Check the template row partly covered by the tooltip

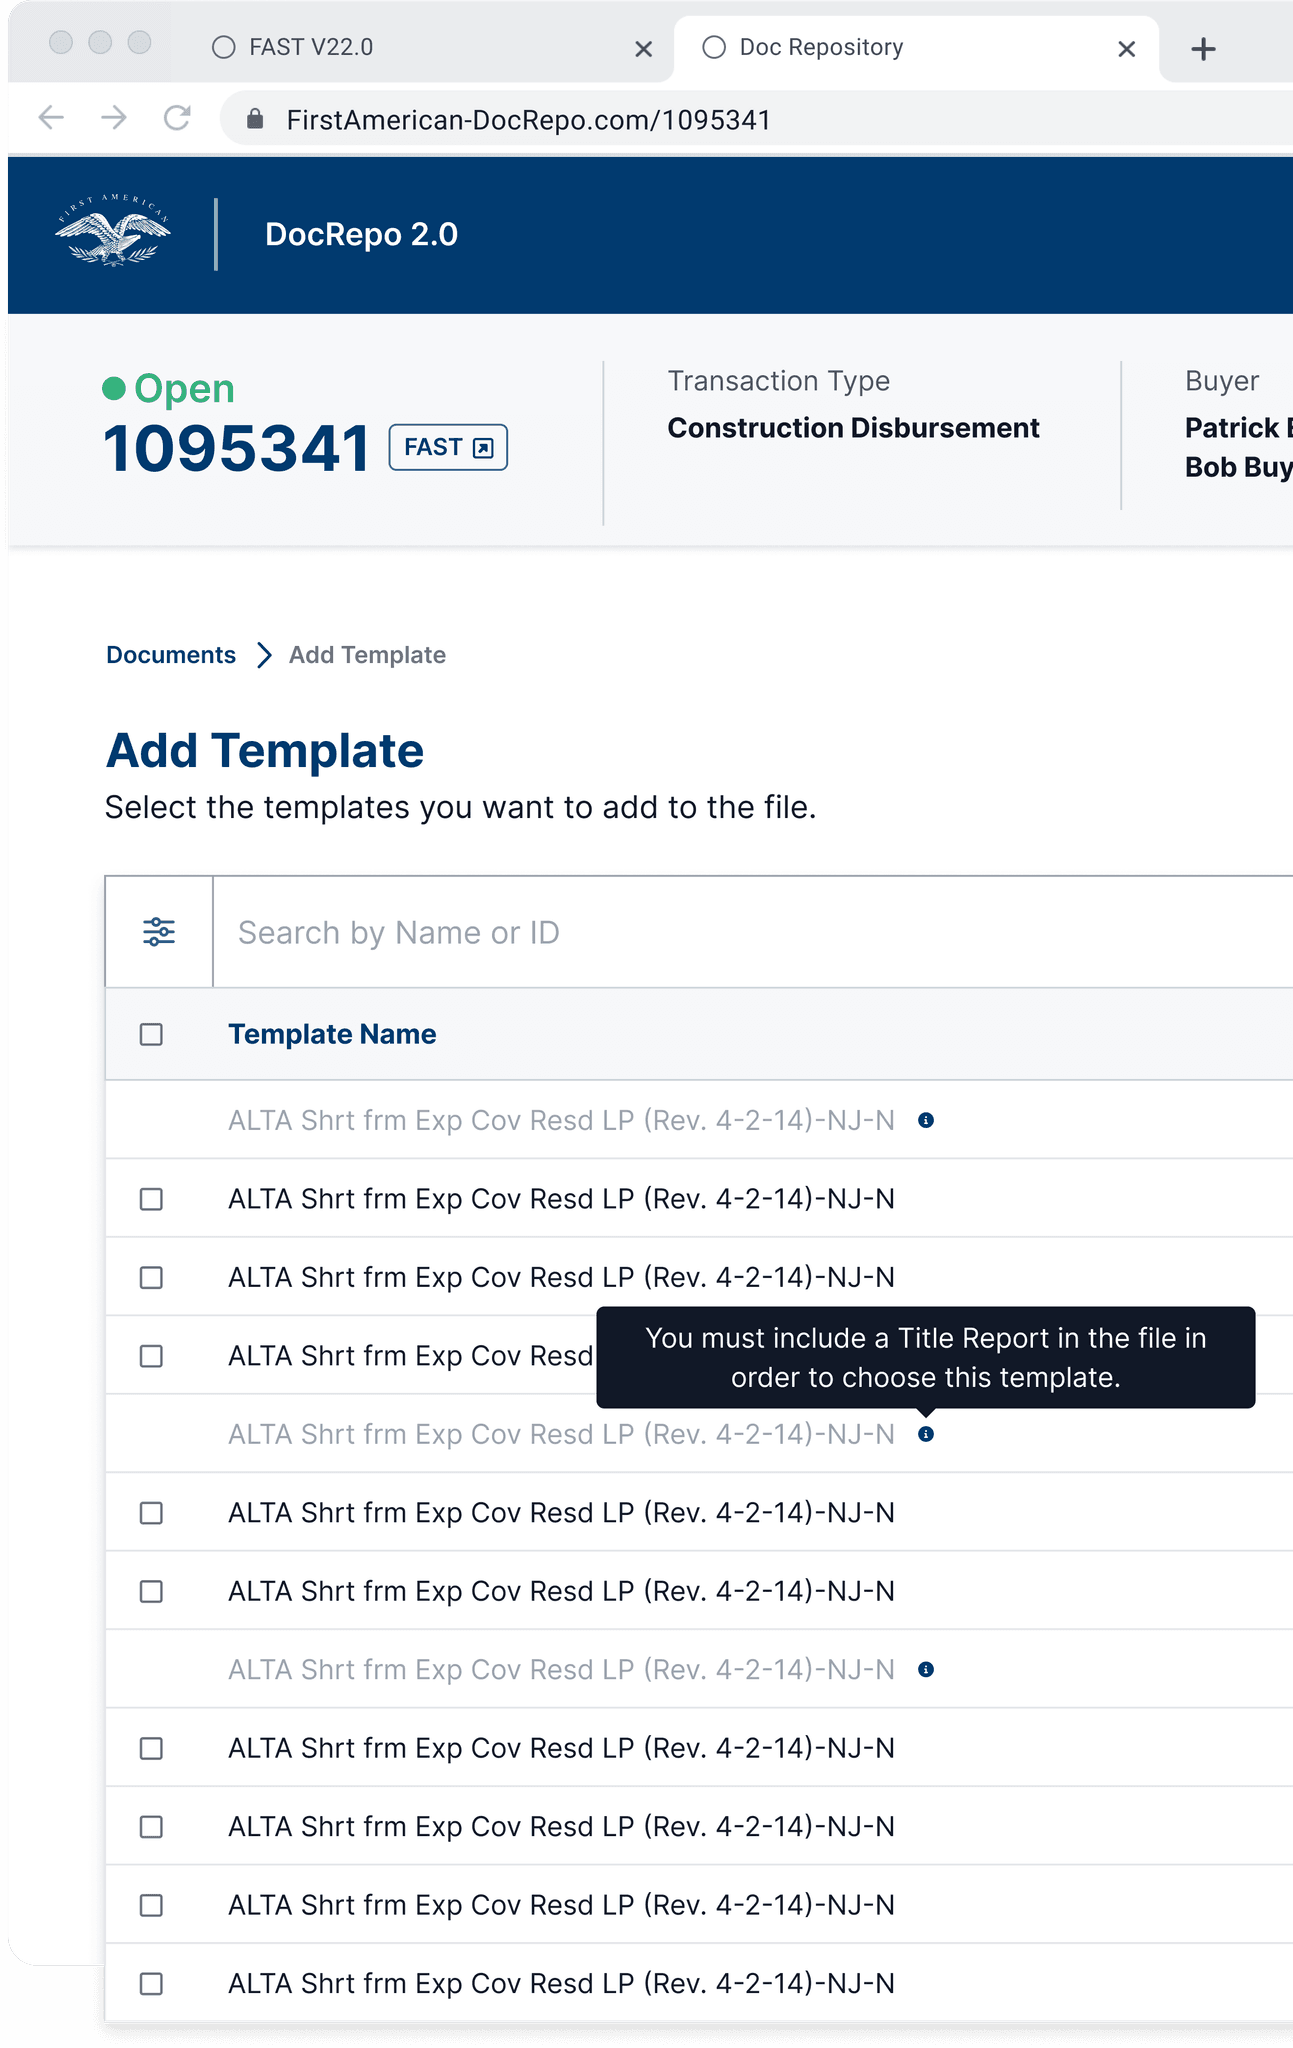151,1356
